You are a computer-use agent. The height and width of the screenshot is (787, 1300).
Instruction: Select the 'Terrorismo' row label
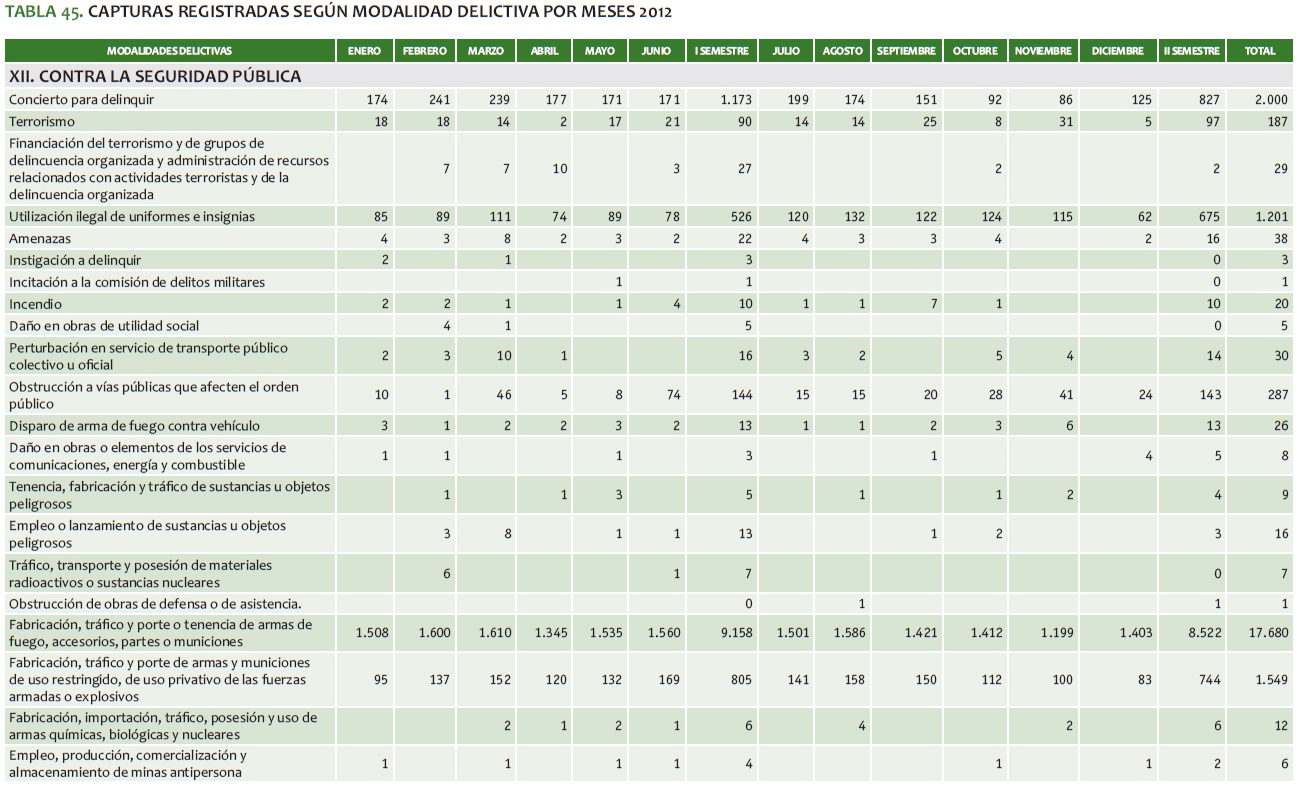click(x=42, y=121)
